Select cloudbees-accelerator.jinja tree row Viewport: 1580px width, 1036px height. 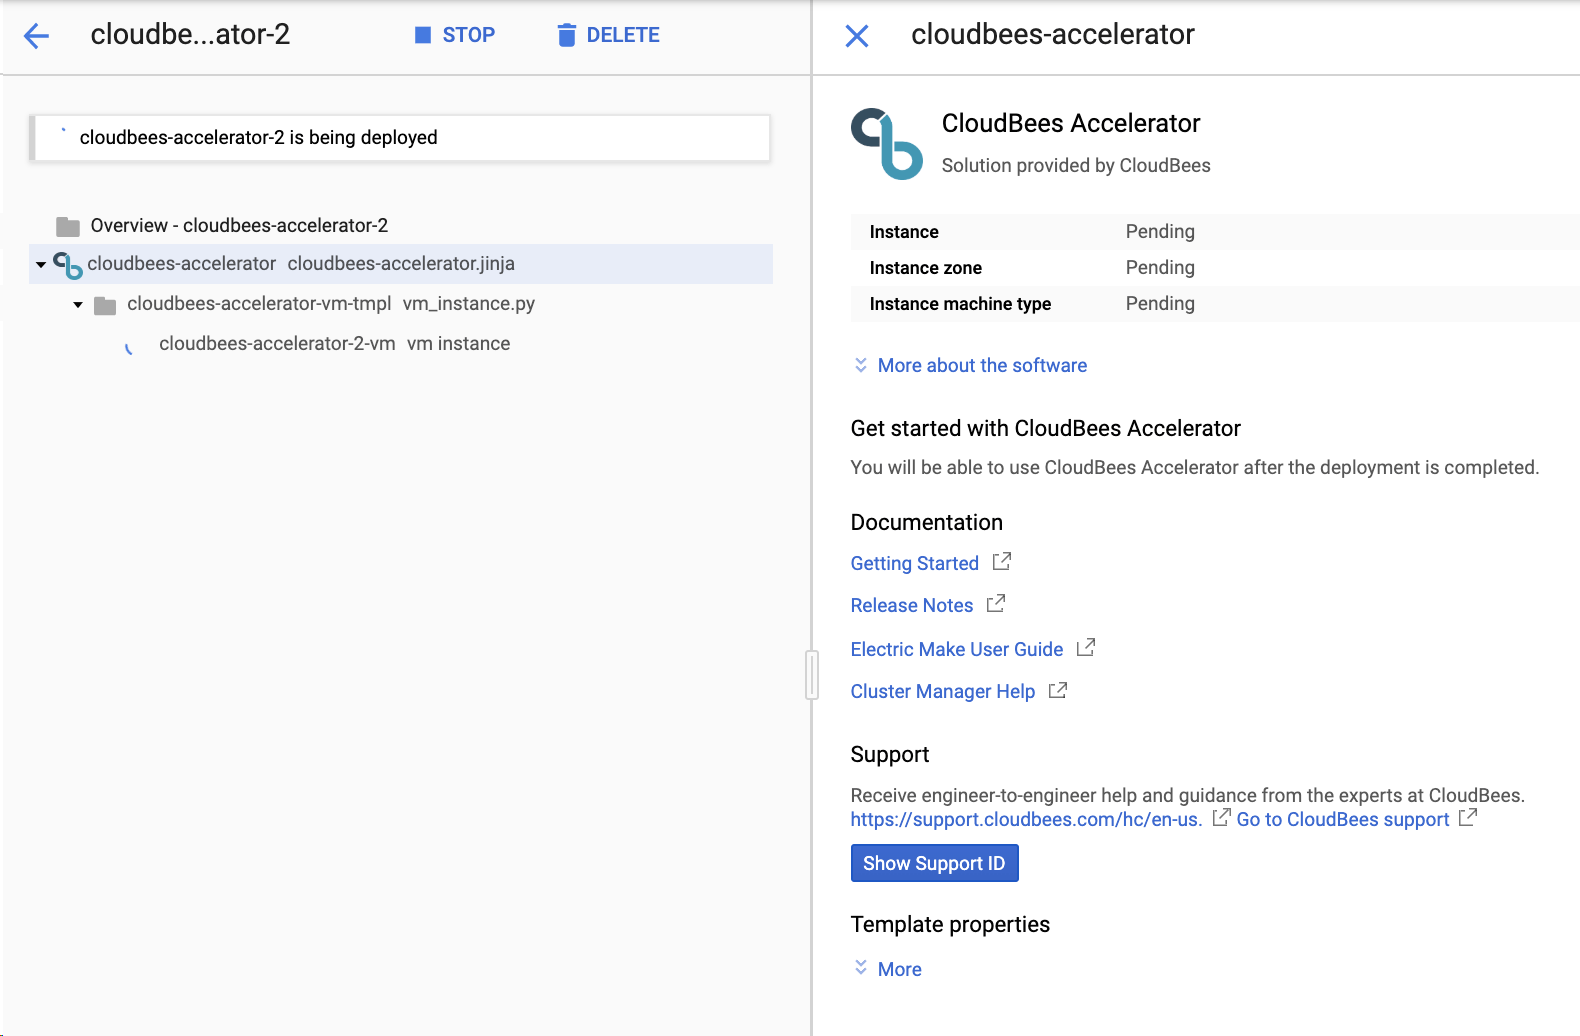pyautogui.click(x=401, y=264)
